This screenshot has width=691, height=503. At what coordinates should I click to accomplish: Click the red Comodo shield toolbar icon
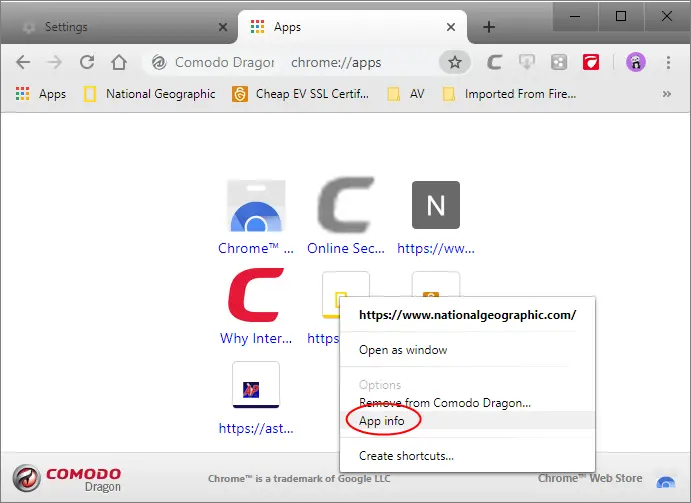(x=591, y=62)
